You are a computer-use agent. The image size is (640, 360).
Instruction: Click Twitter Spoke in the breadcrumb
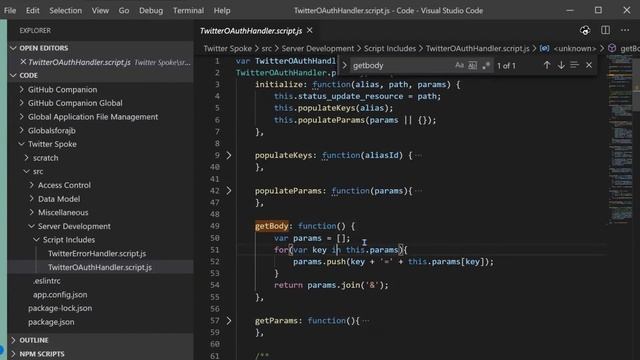[227, 49]
